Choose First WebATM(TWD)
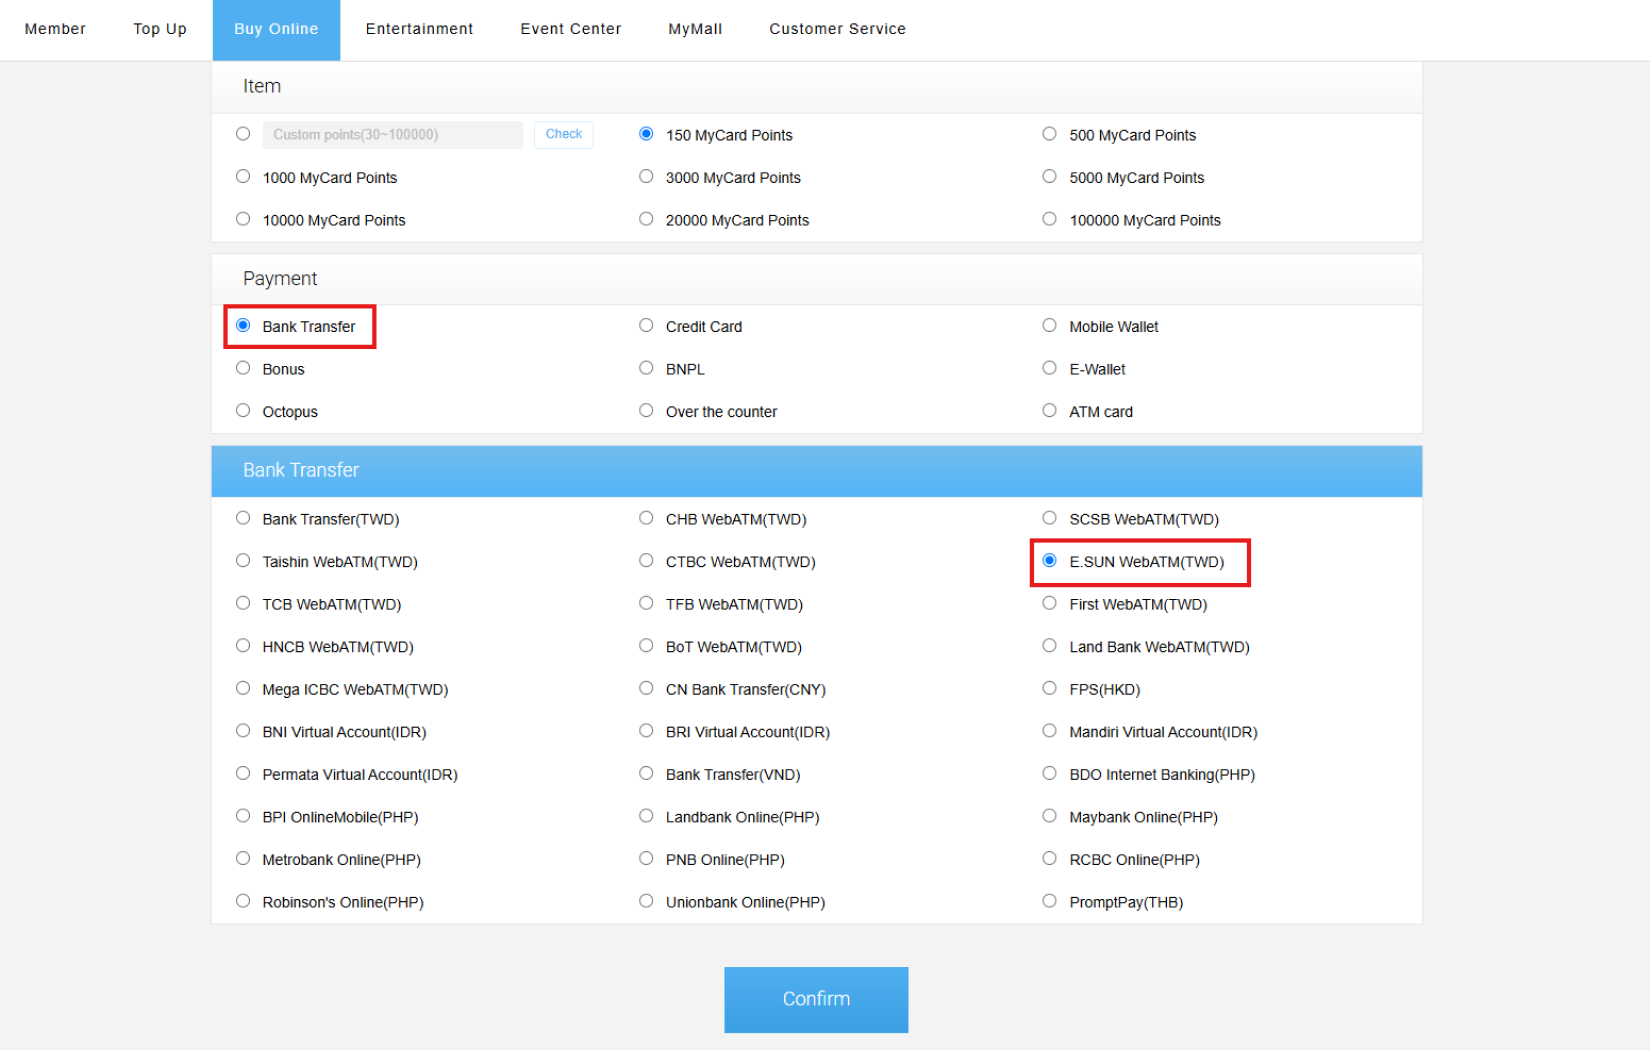Viewport: 1650px width, 1050px height. click(1049, 603)
